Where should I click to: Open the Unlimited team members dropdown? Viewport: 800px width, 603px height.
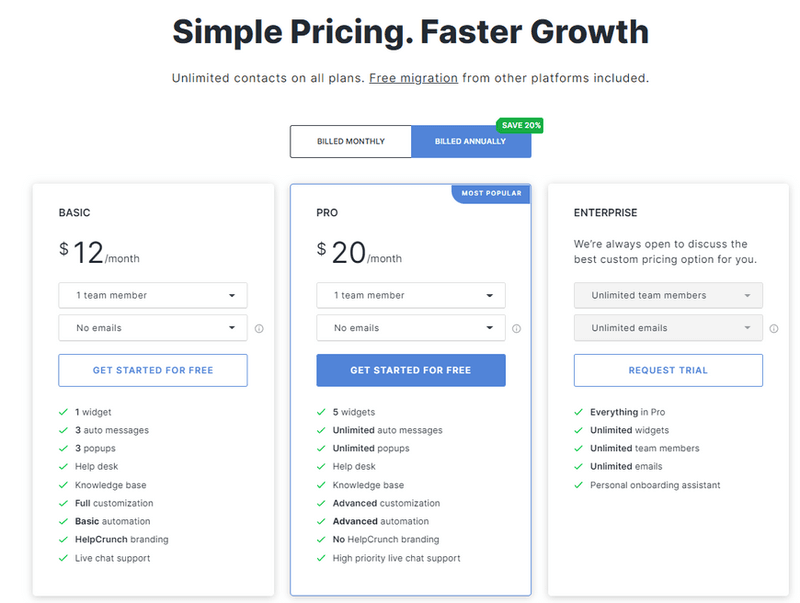click(667, 295)
